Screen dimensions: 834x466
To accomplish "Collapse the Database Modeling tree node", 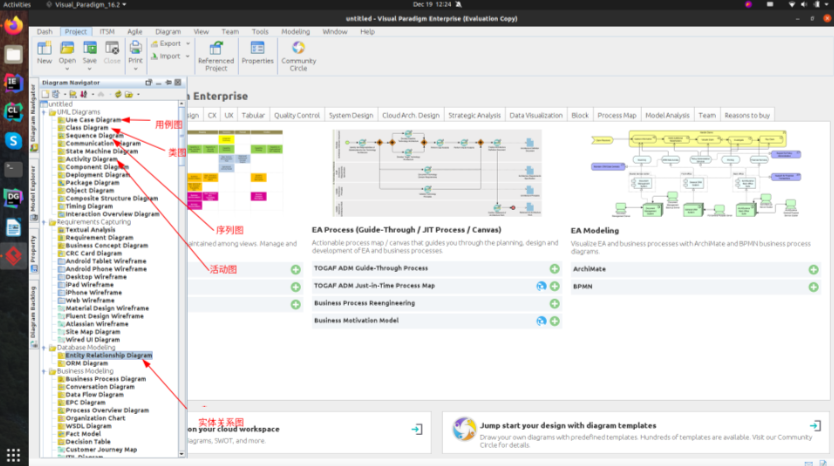I will [x=45, y=348].
